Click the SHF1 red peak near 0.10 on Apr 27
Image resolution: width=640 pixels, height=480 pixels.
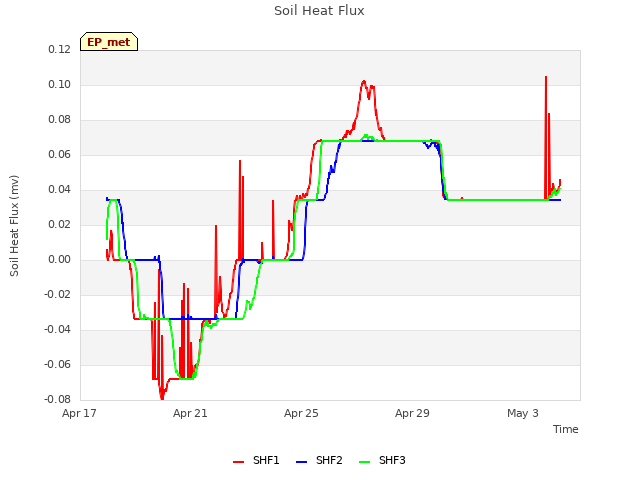pos(364,81)
